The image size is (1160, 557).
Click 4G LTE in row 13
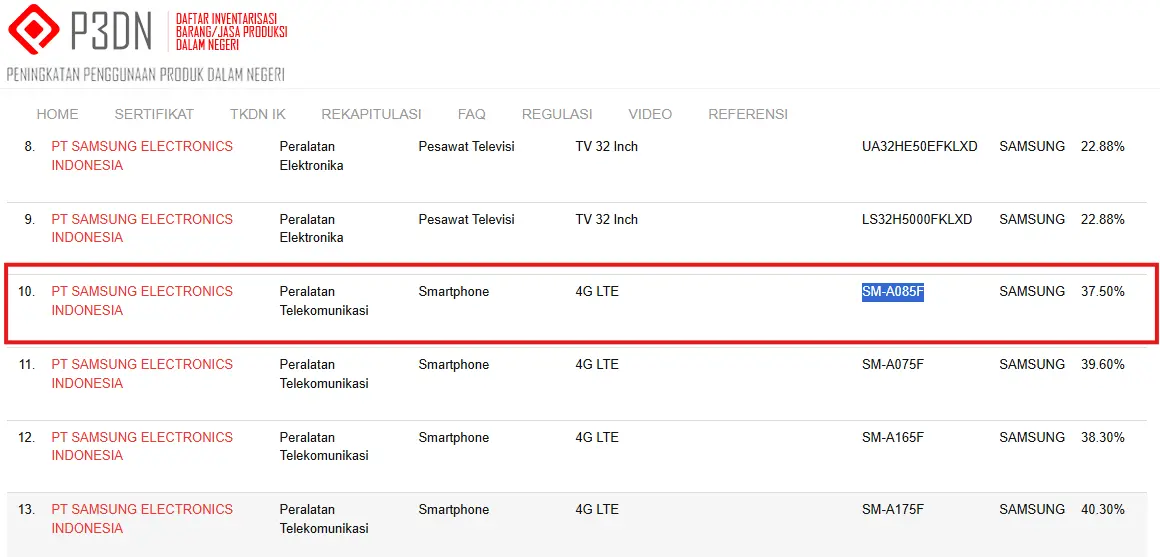pos(597,510)
